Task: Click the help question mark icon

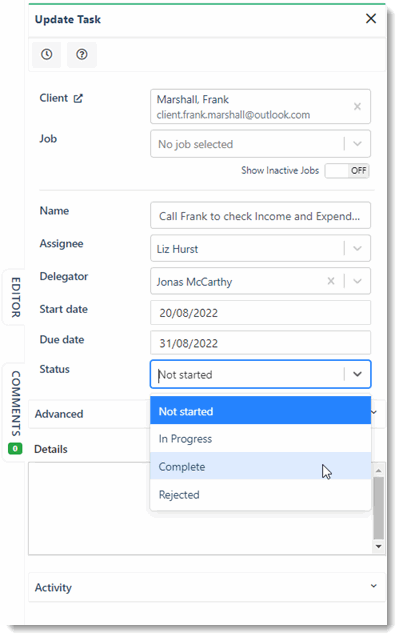Action: click(x=82, y=54)
